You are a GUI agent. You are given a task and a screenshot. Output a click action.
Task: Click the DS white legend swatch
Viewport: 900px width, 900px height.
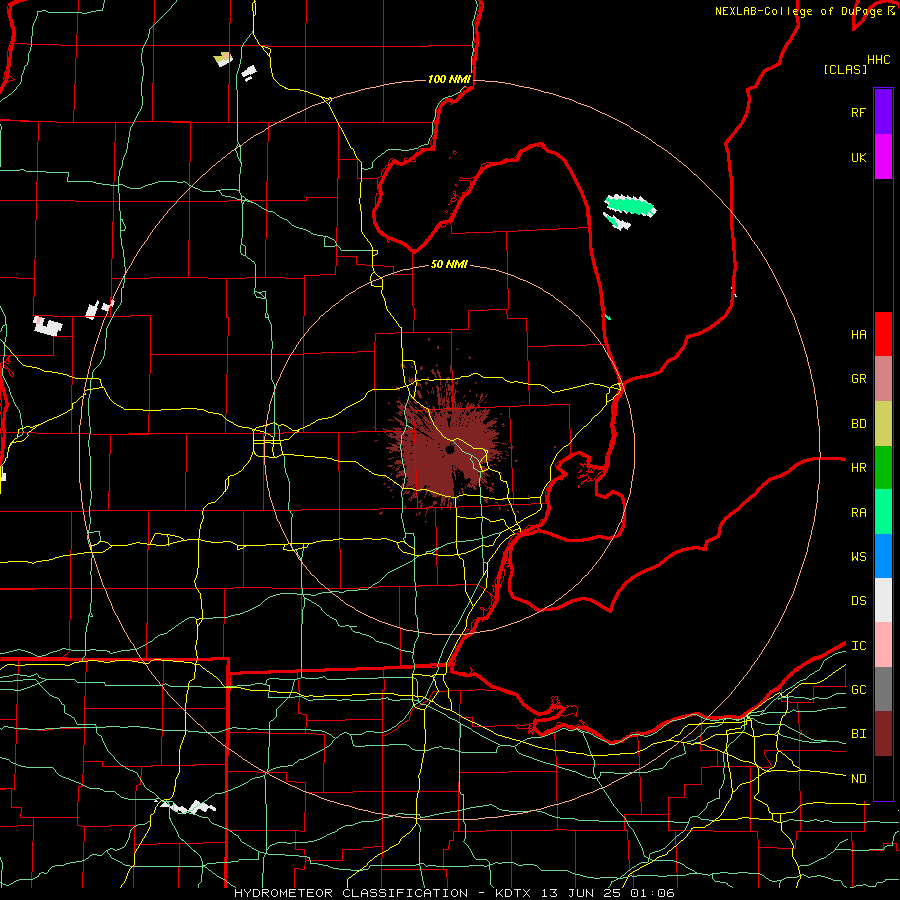coord(883,600)
